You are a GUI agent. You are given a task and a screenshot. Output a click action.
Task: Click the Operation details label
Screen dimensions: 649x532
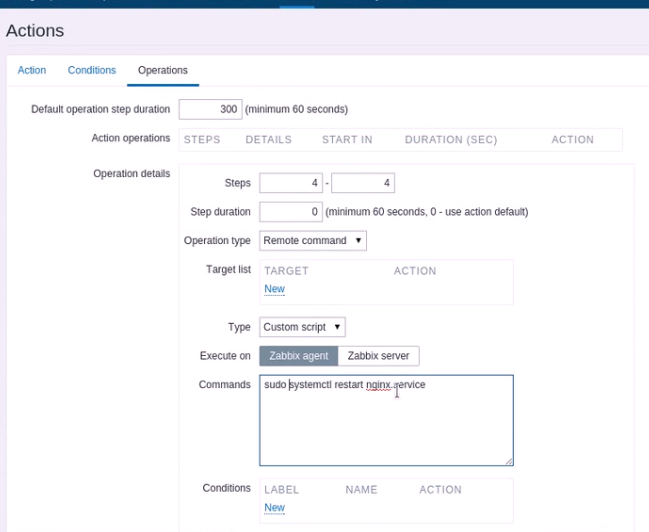[x=132, y=173]
